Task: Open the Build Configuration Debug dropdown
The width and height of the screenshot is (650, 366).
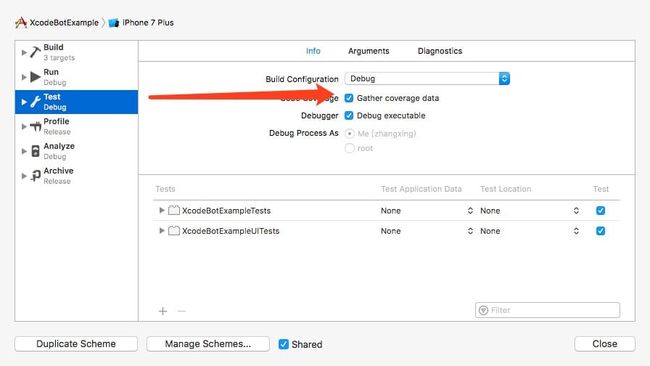Action: pyautogui.click(x=427, y=78)
